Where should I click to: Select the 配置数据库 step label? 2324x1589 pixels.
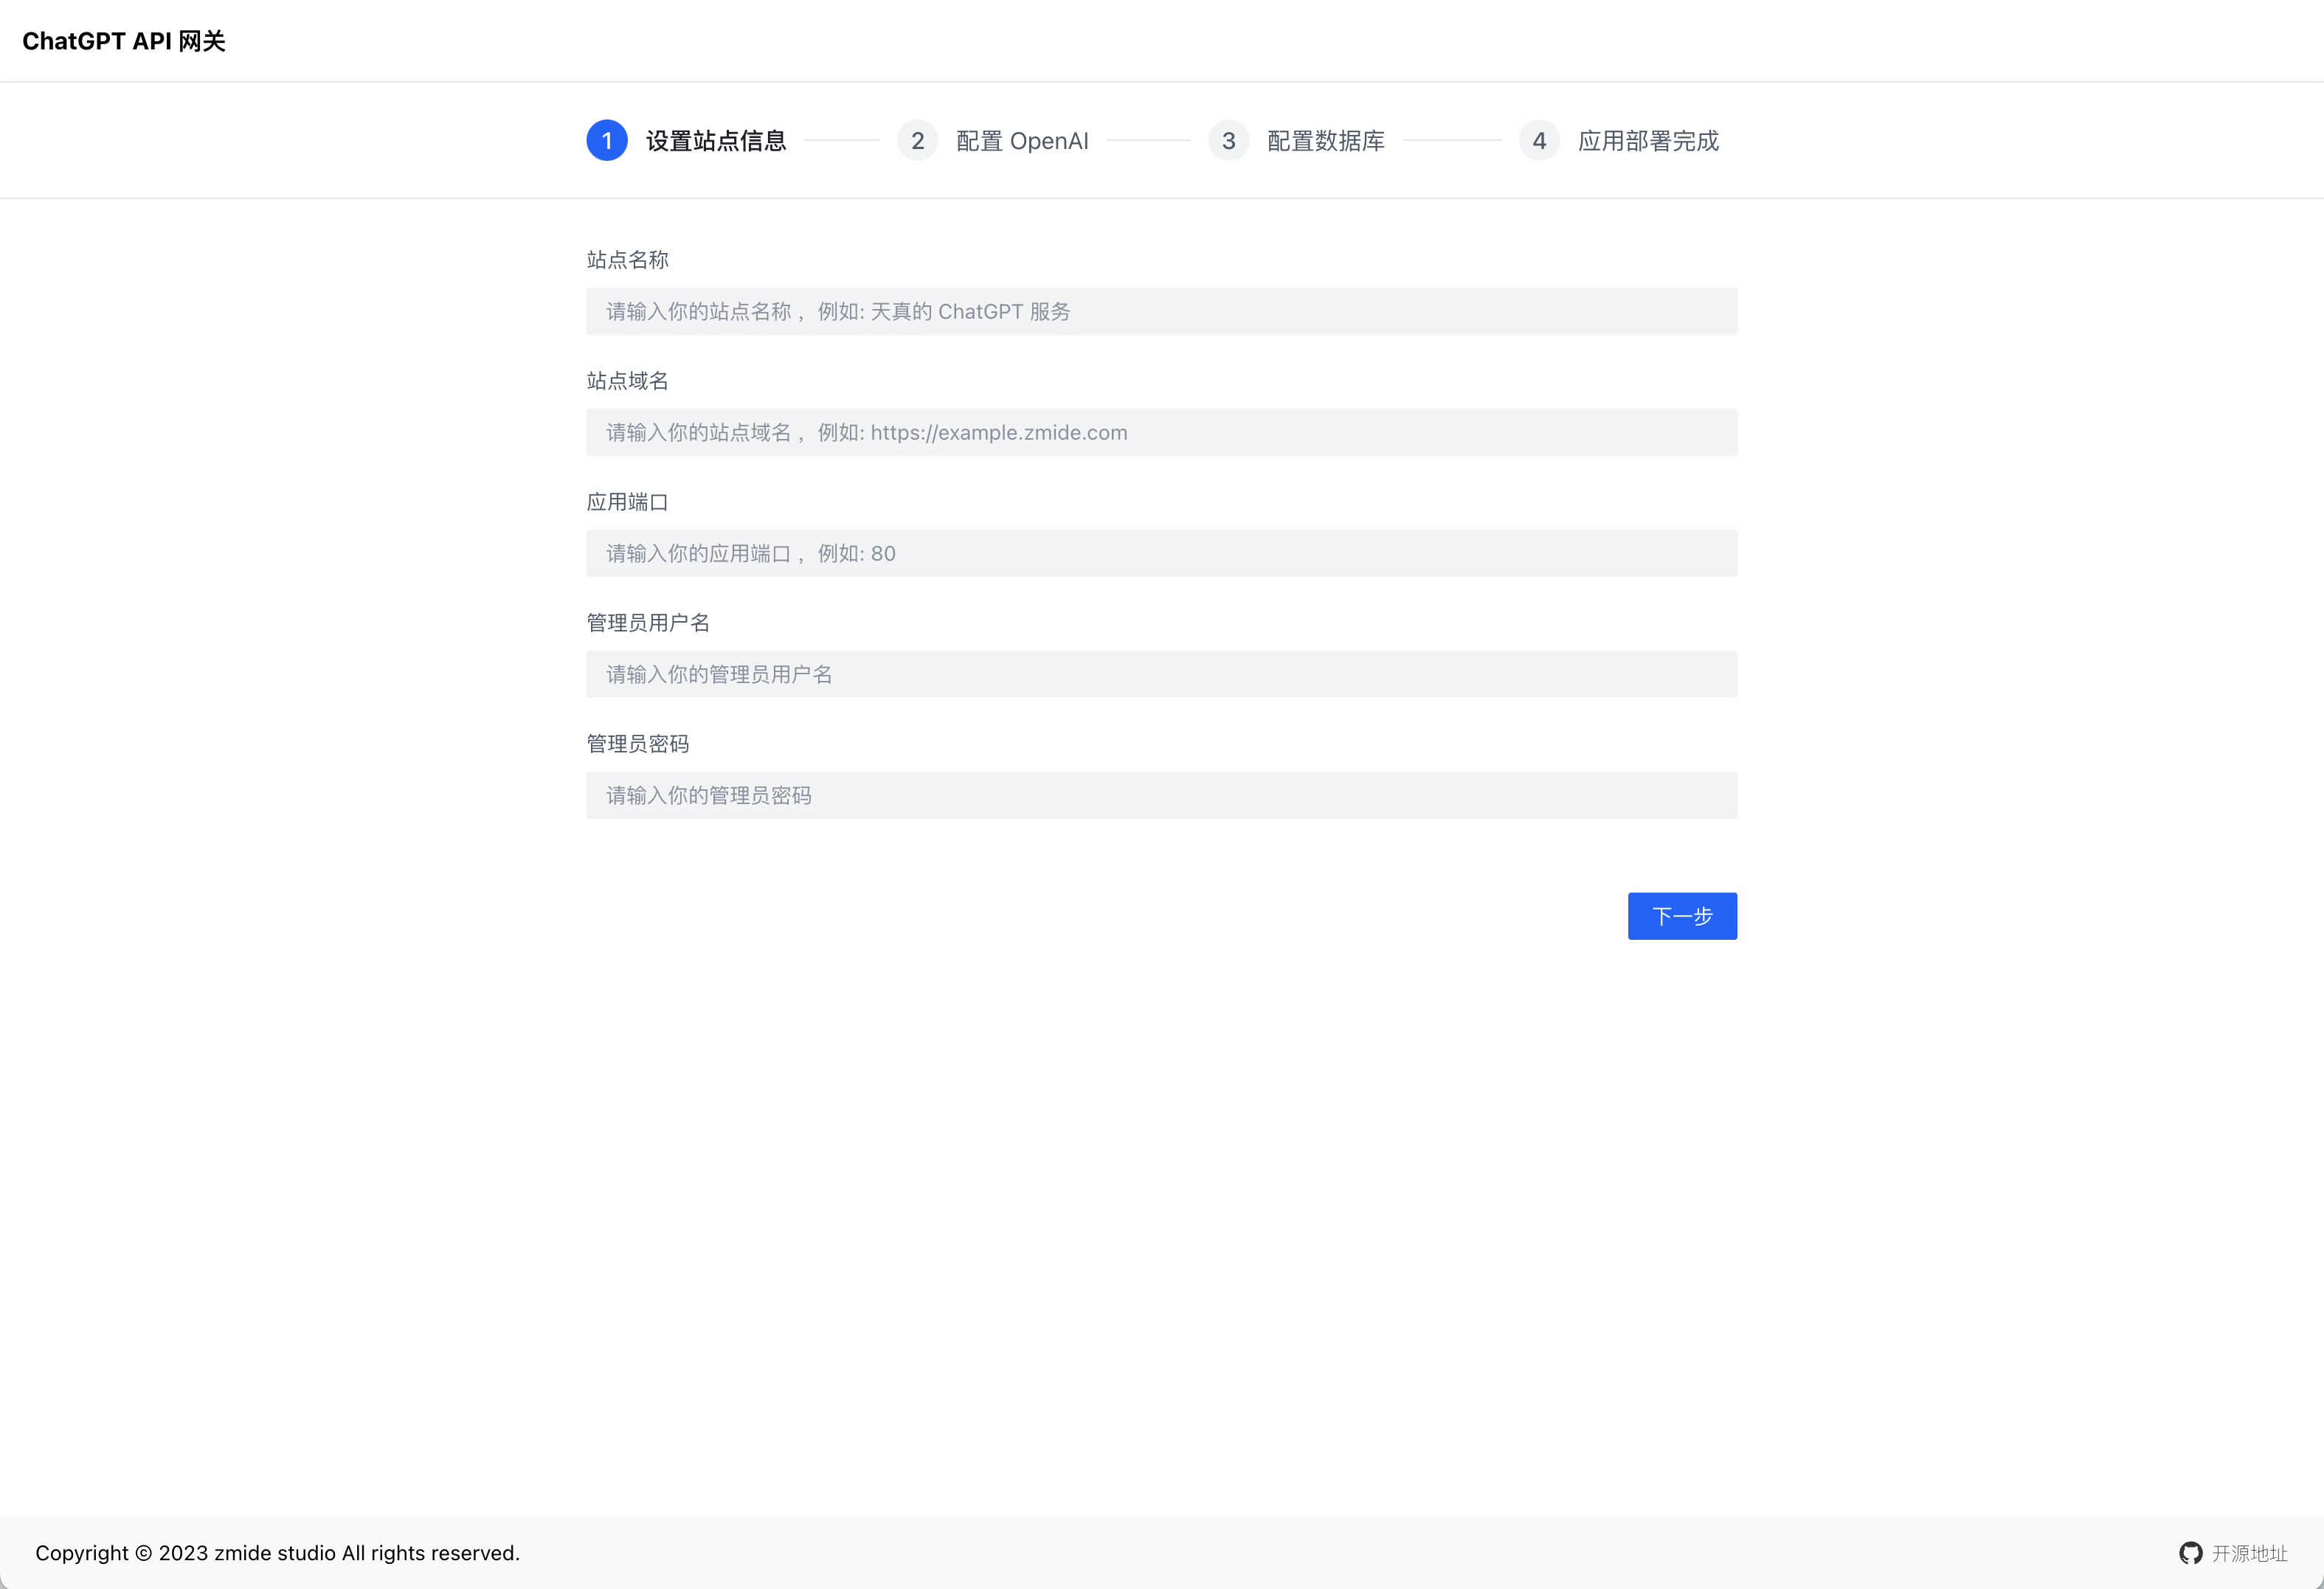(1325, 141)
